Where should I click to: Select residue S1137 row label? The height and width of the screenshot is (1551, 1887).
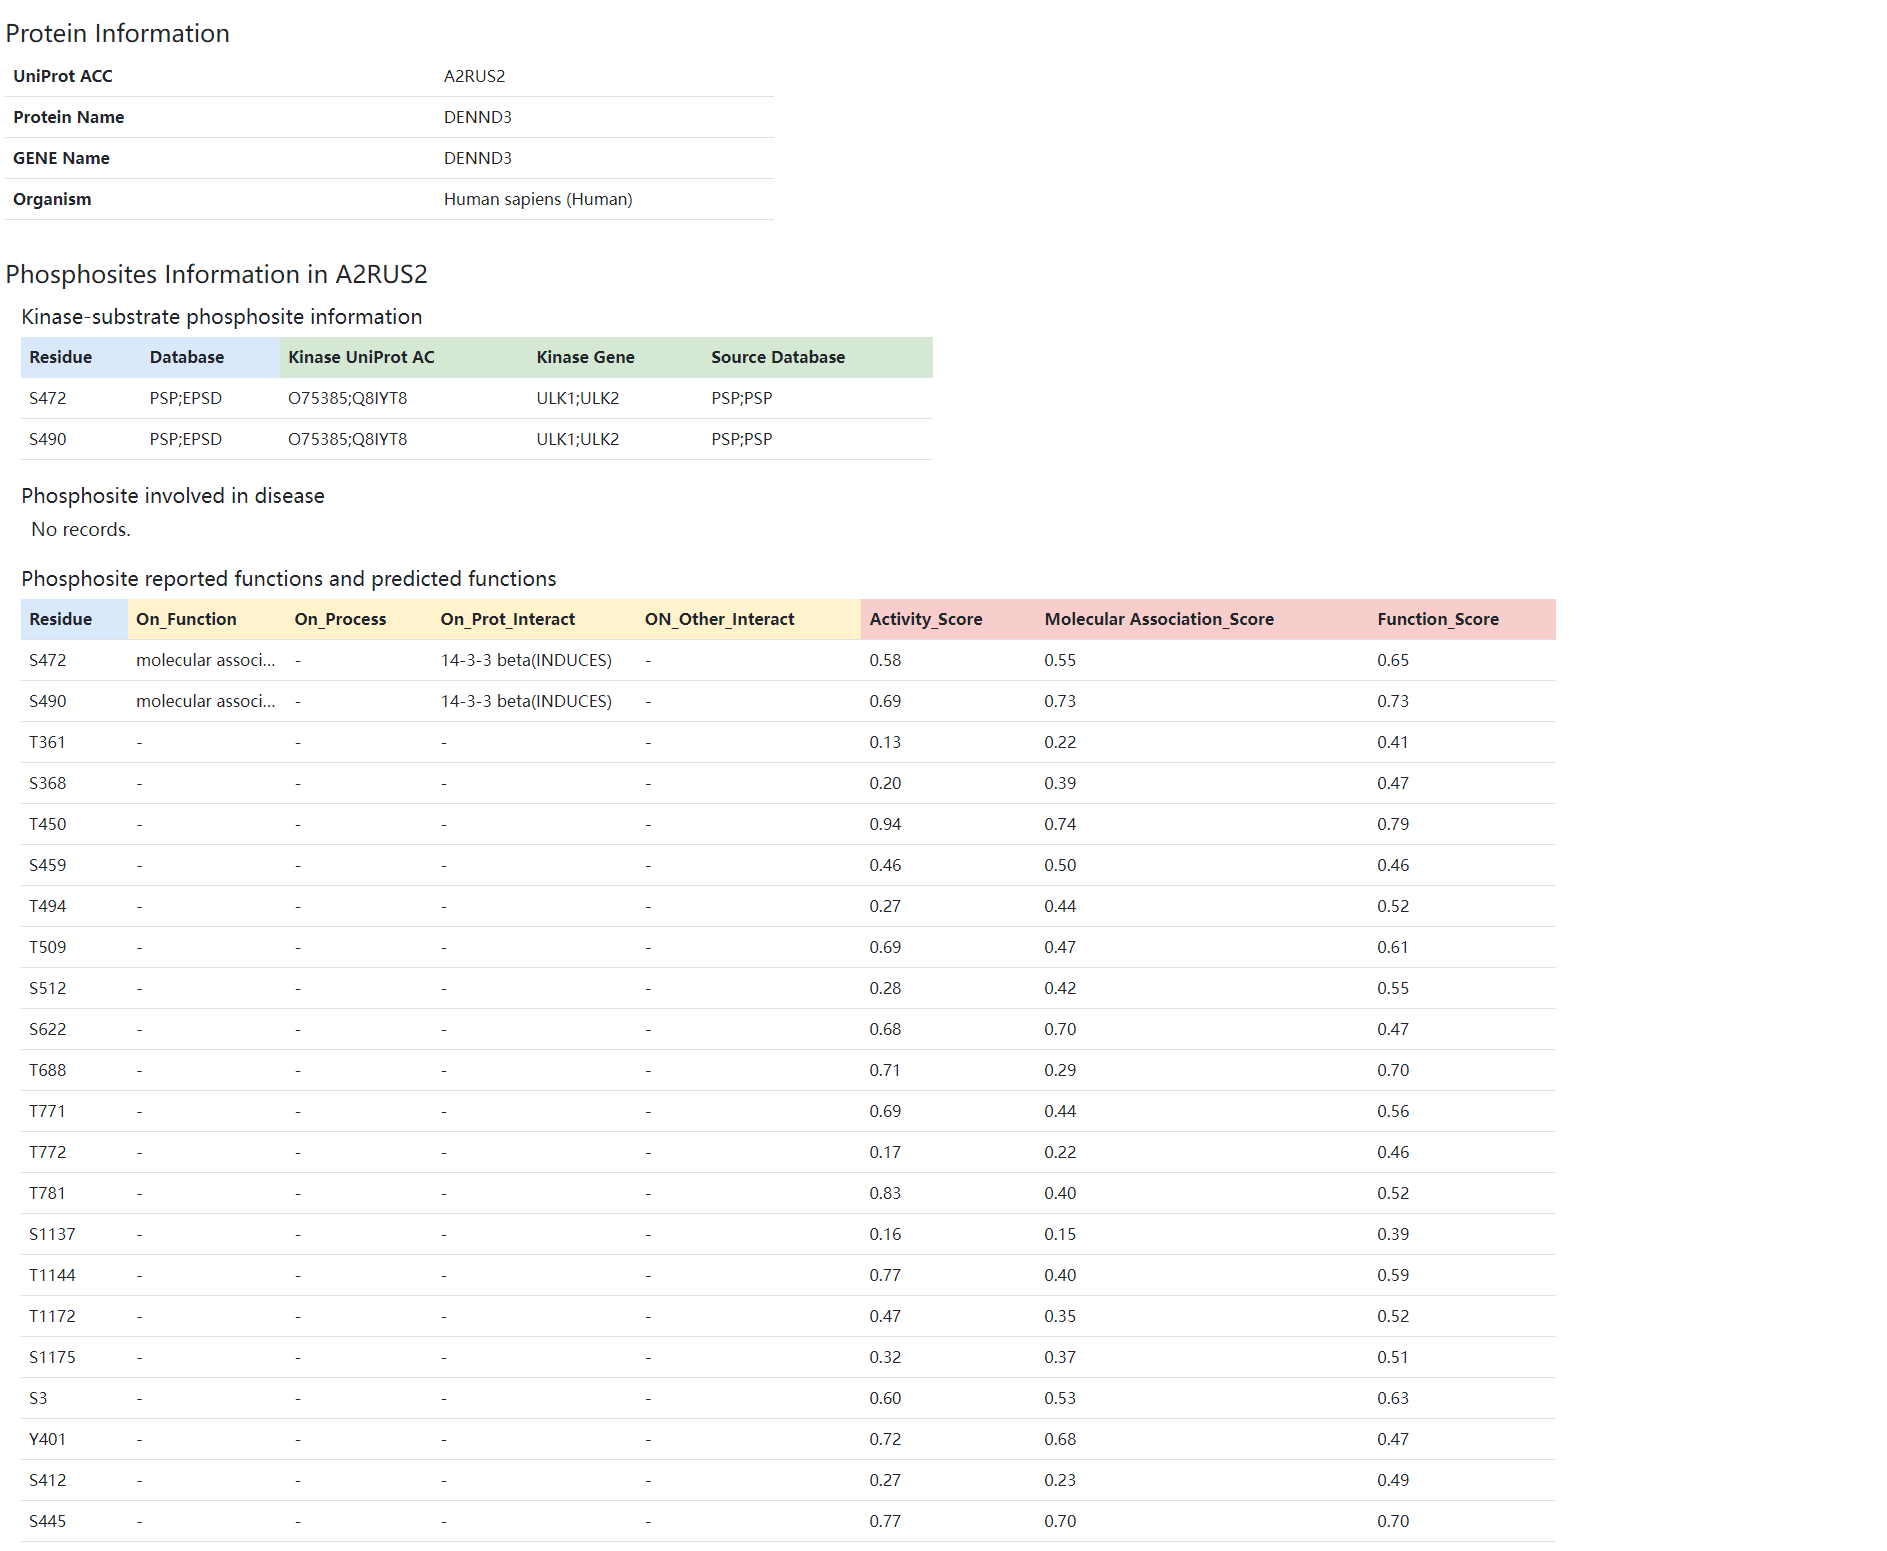click(52, 1234)
